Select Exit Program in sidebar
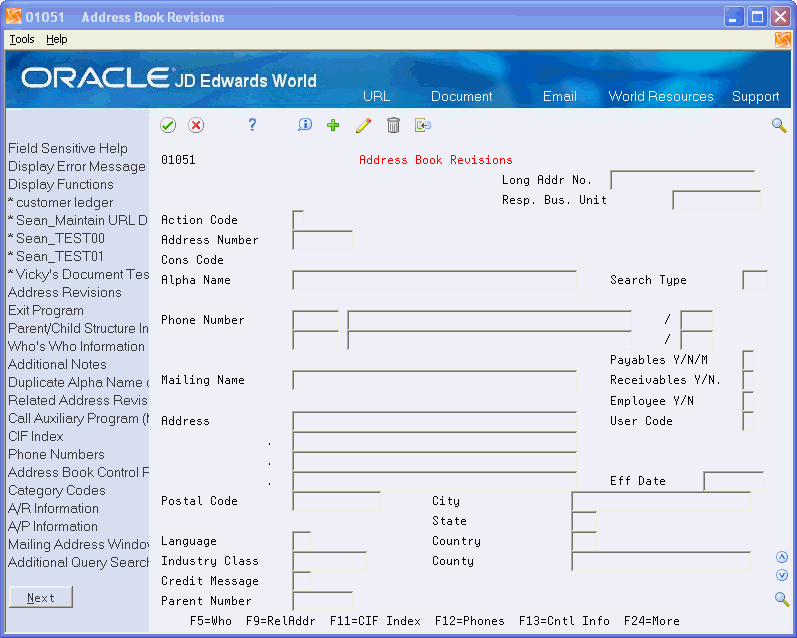The image size is (797, 638). coord(46,311)
